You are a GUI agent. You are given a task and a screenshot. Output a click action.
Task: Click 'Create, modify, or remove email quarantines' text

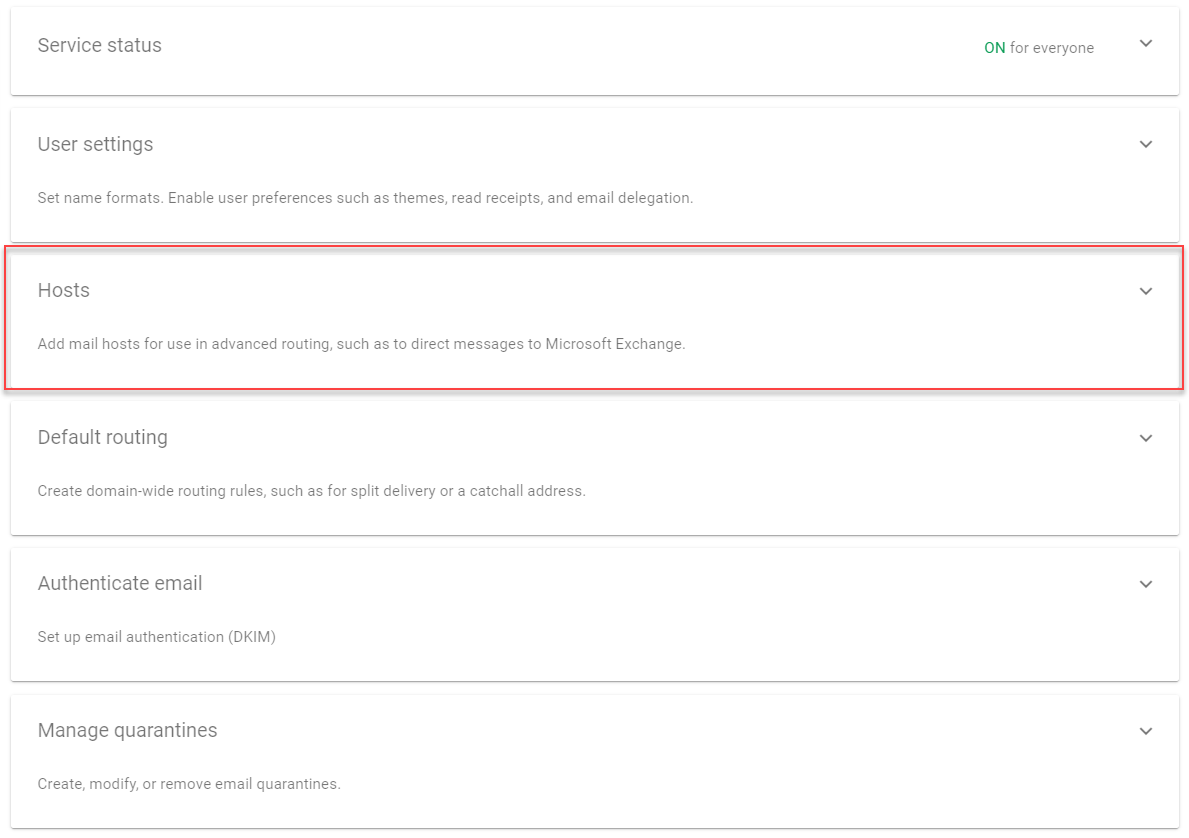(189, 784)
